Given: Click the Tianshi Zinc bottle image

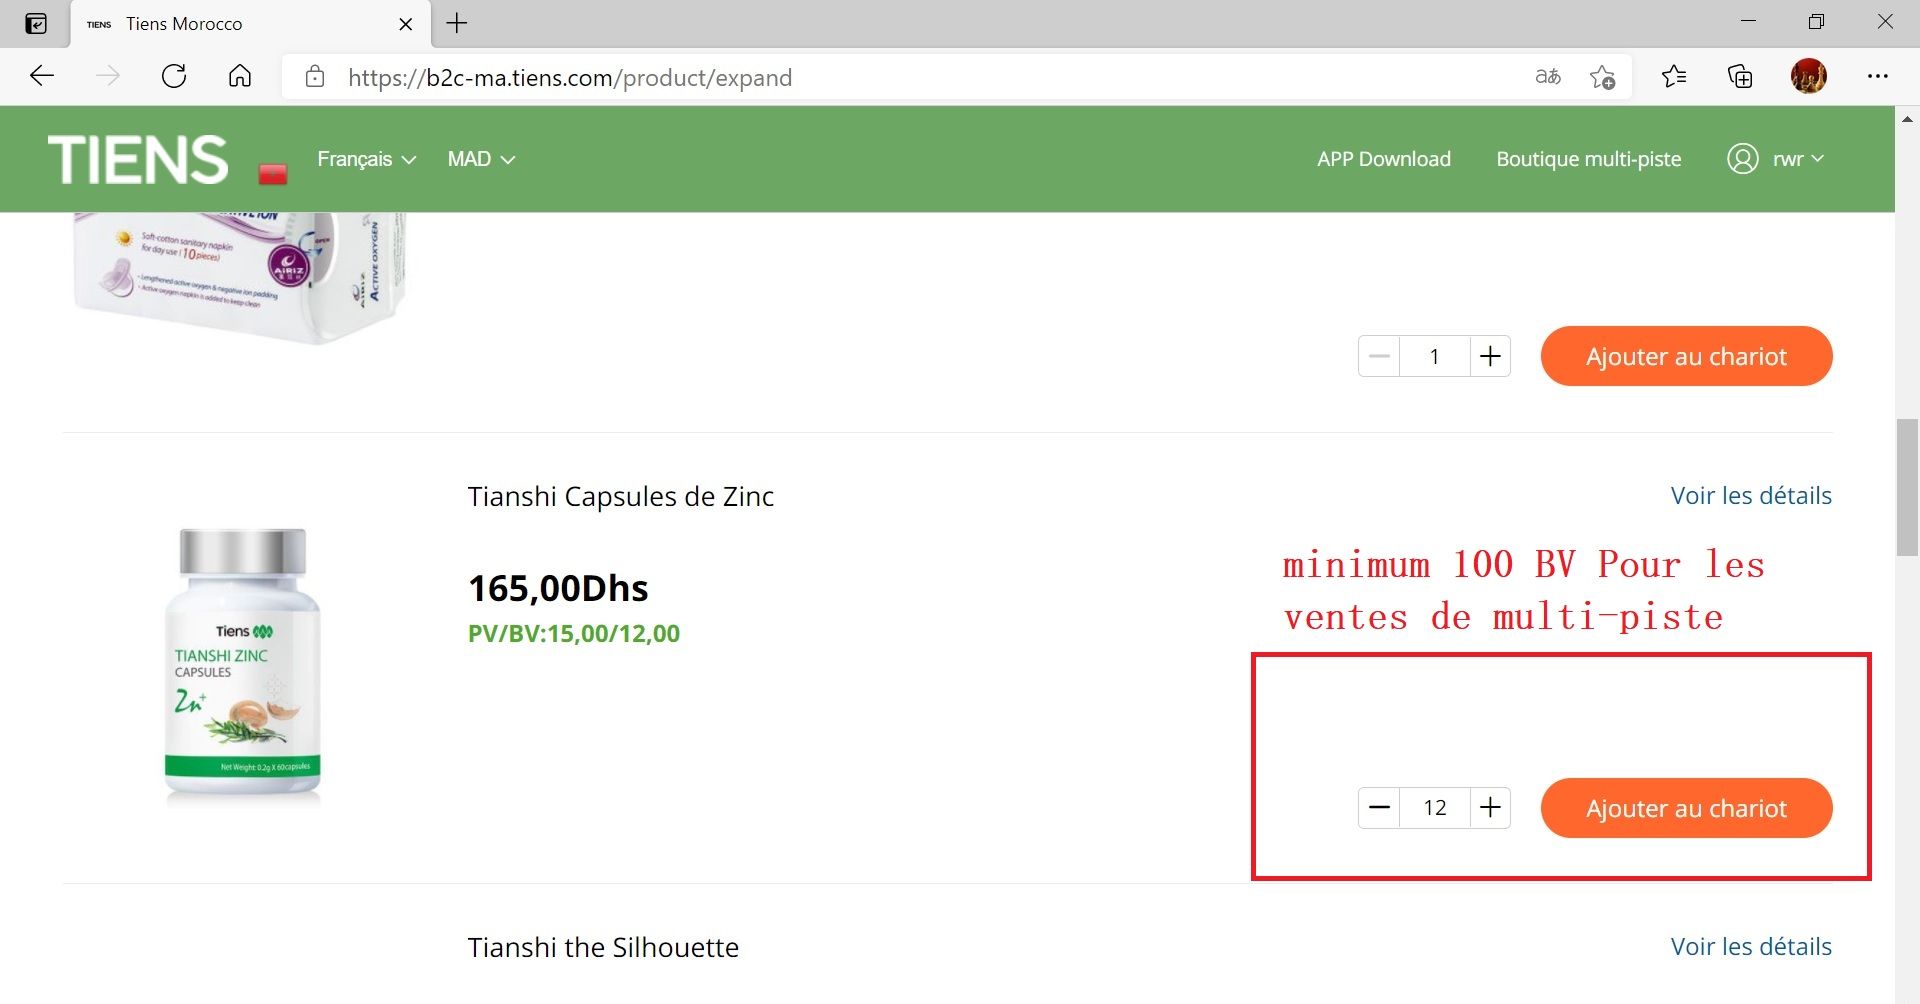Looking at the screenshot, I should (243, 663).
